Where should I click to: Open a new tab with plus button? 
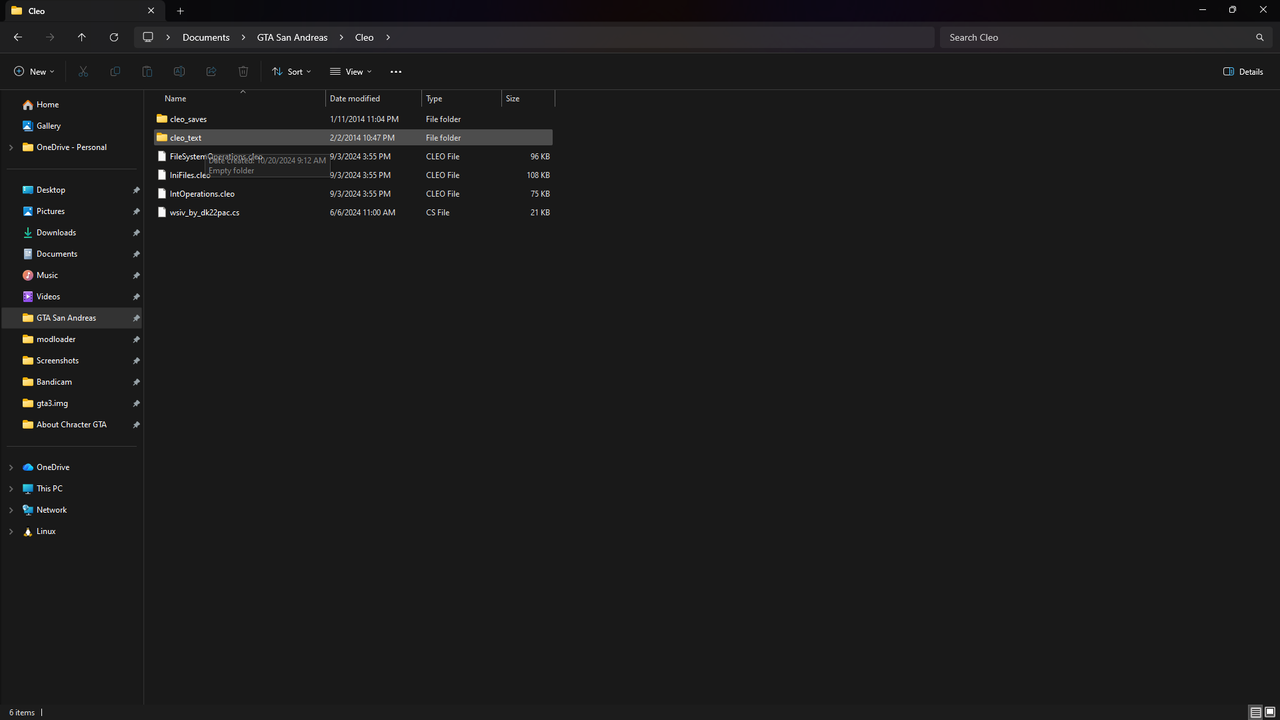pyautogui.click(x=180, y=11)
